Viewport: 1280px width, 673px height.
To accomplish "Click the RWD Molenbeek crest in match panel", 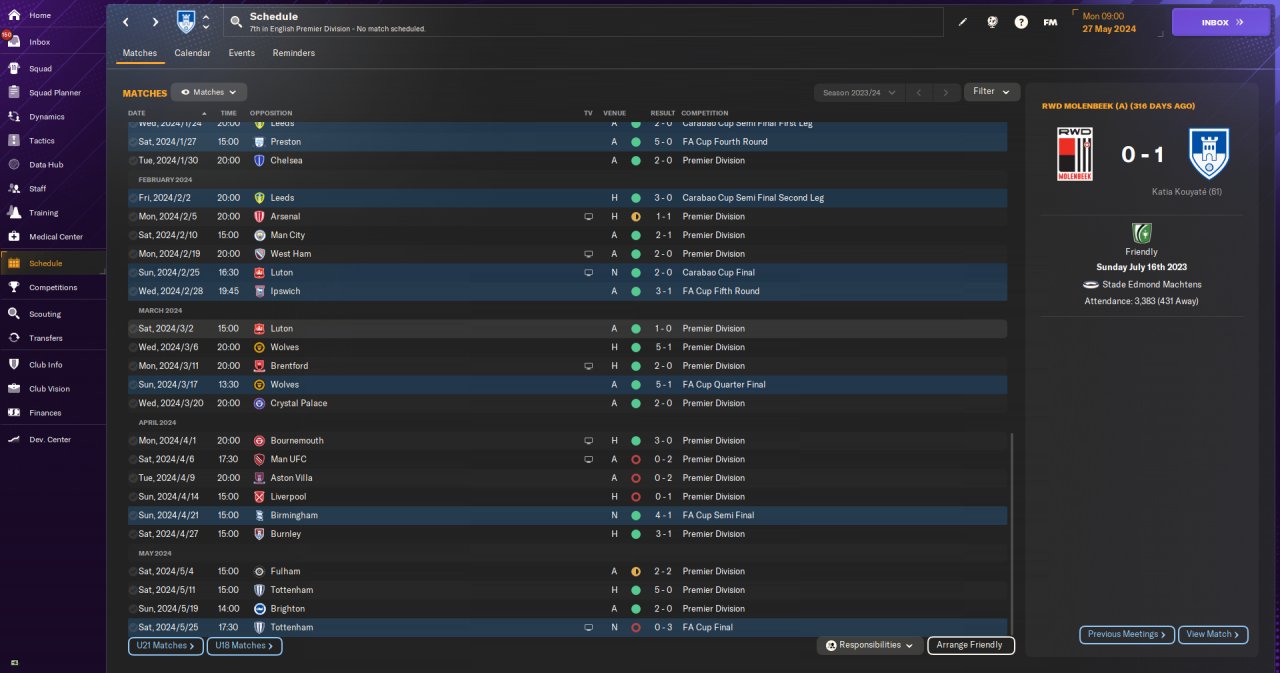I will tap(1075, 155).
